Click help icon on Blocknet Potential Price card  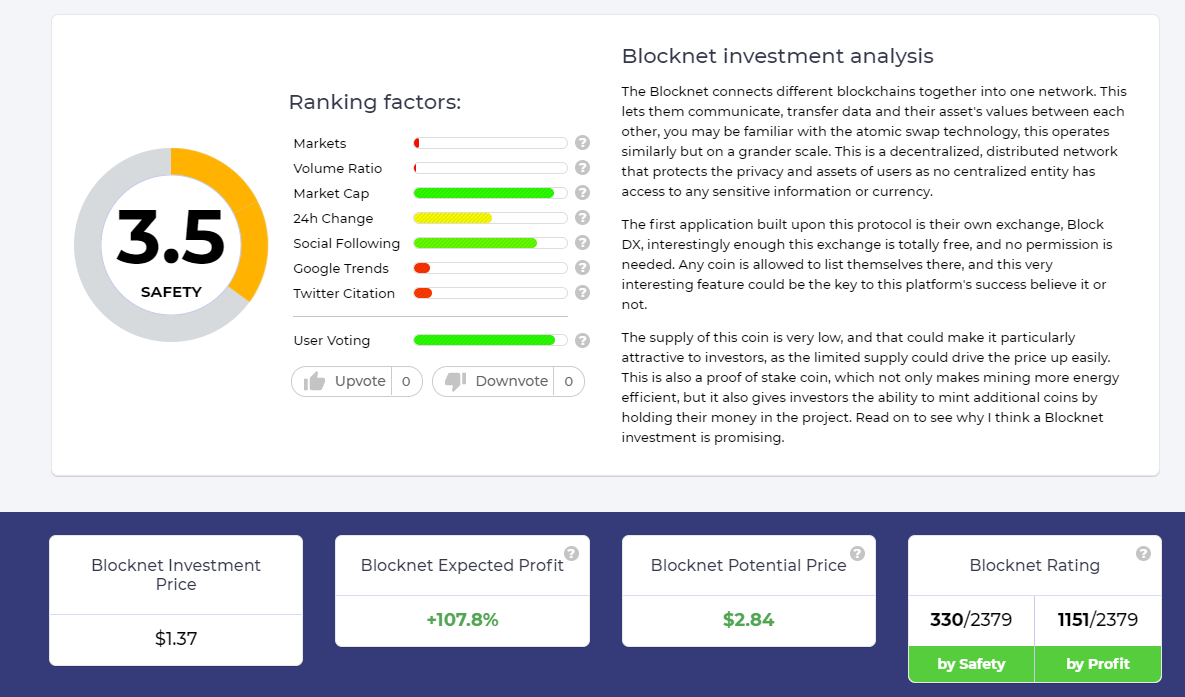click(857, 553)
